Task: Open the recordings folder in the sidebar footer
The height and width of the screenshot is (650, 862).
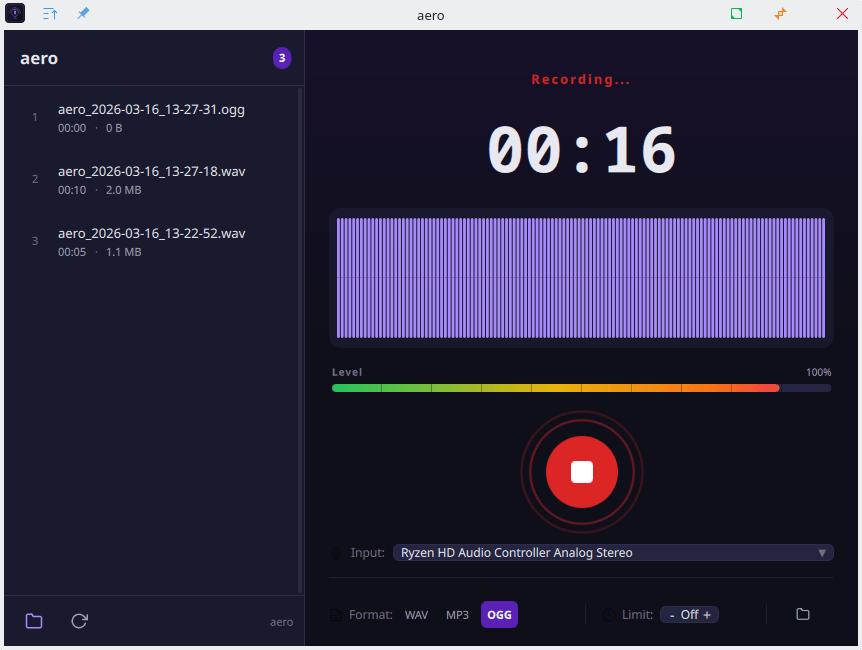Action: pyautogui.click(x=34, y=621)
